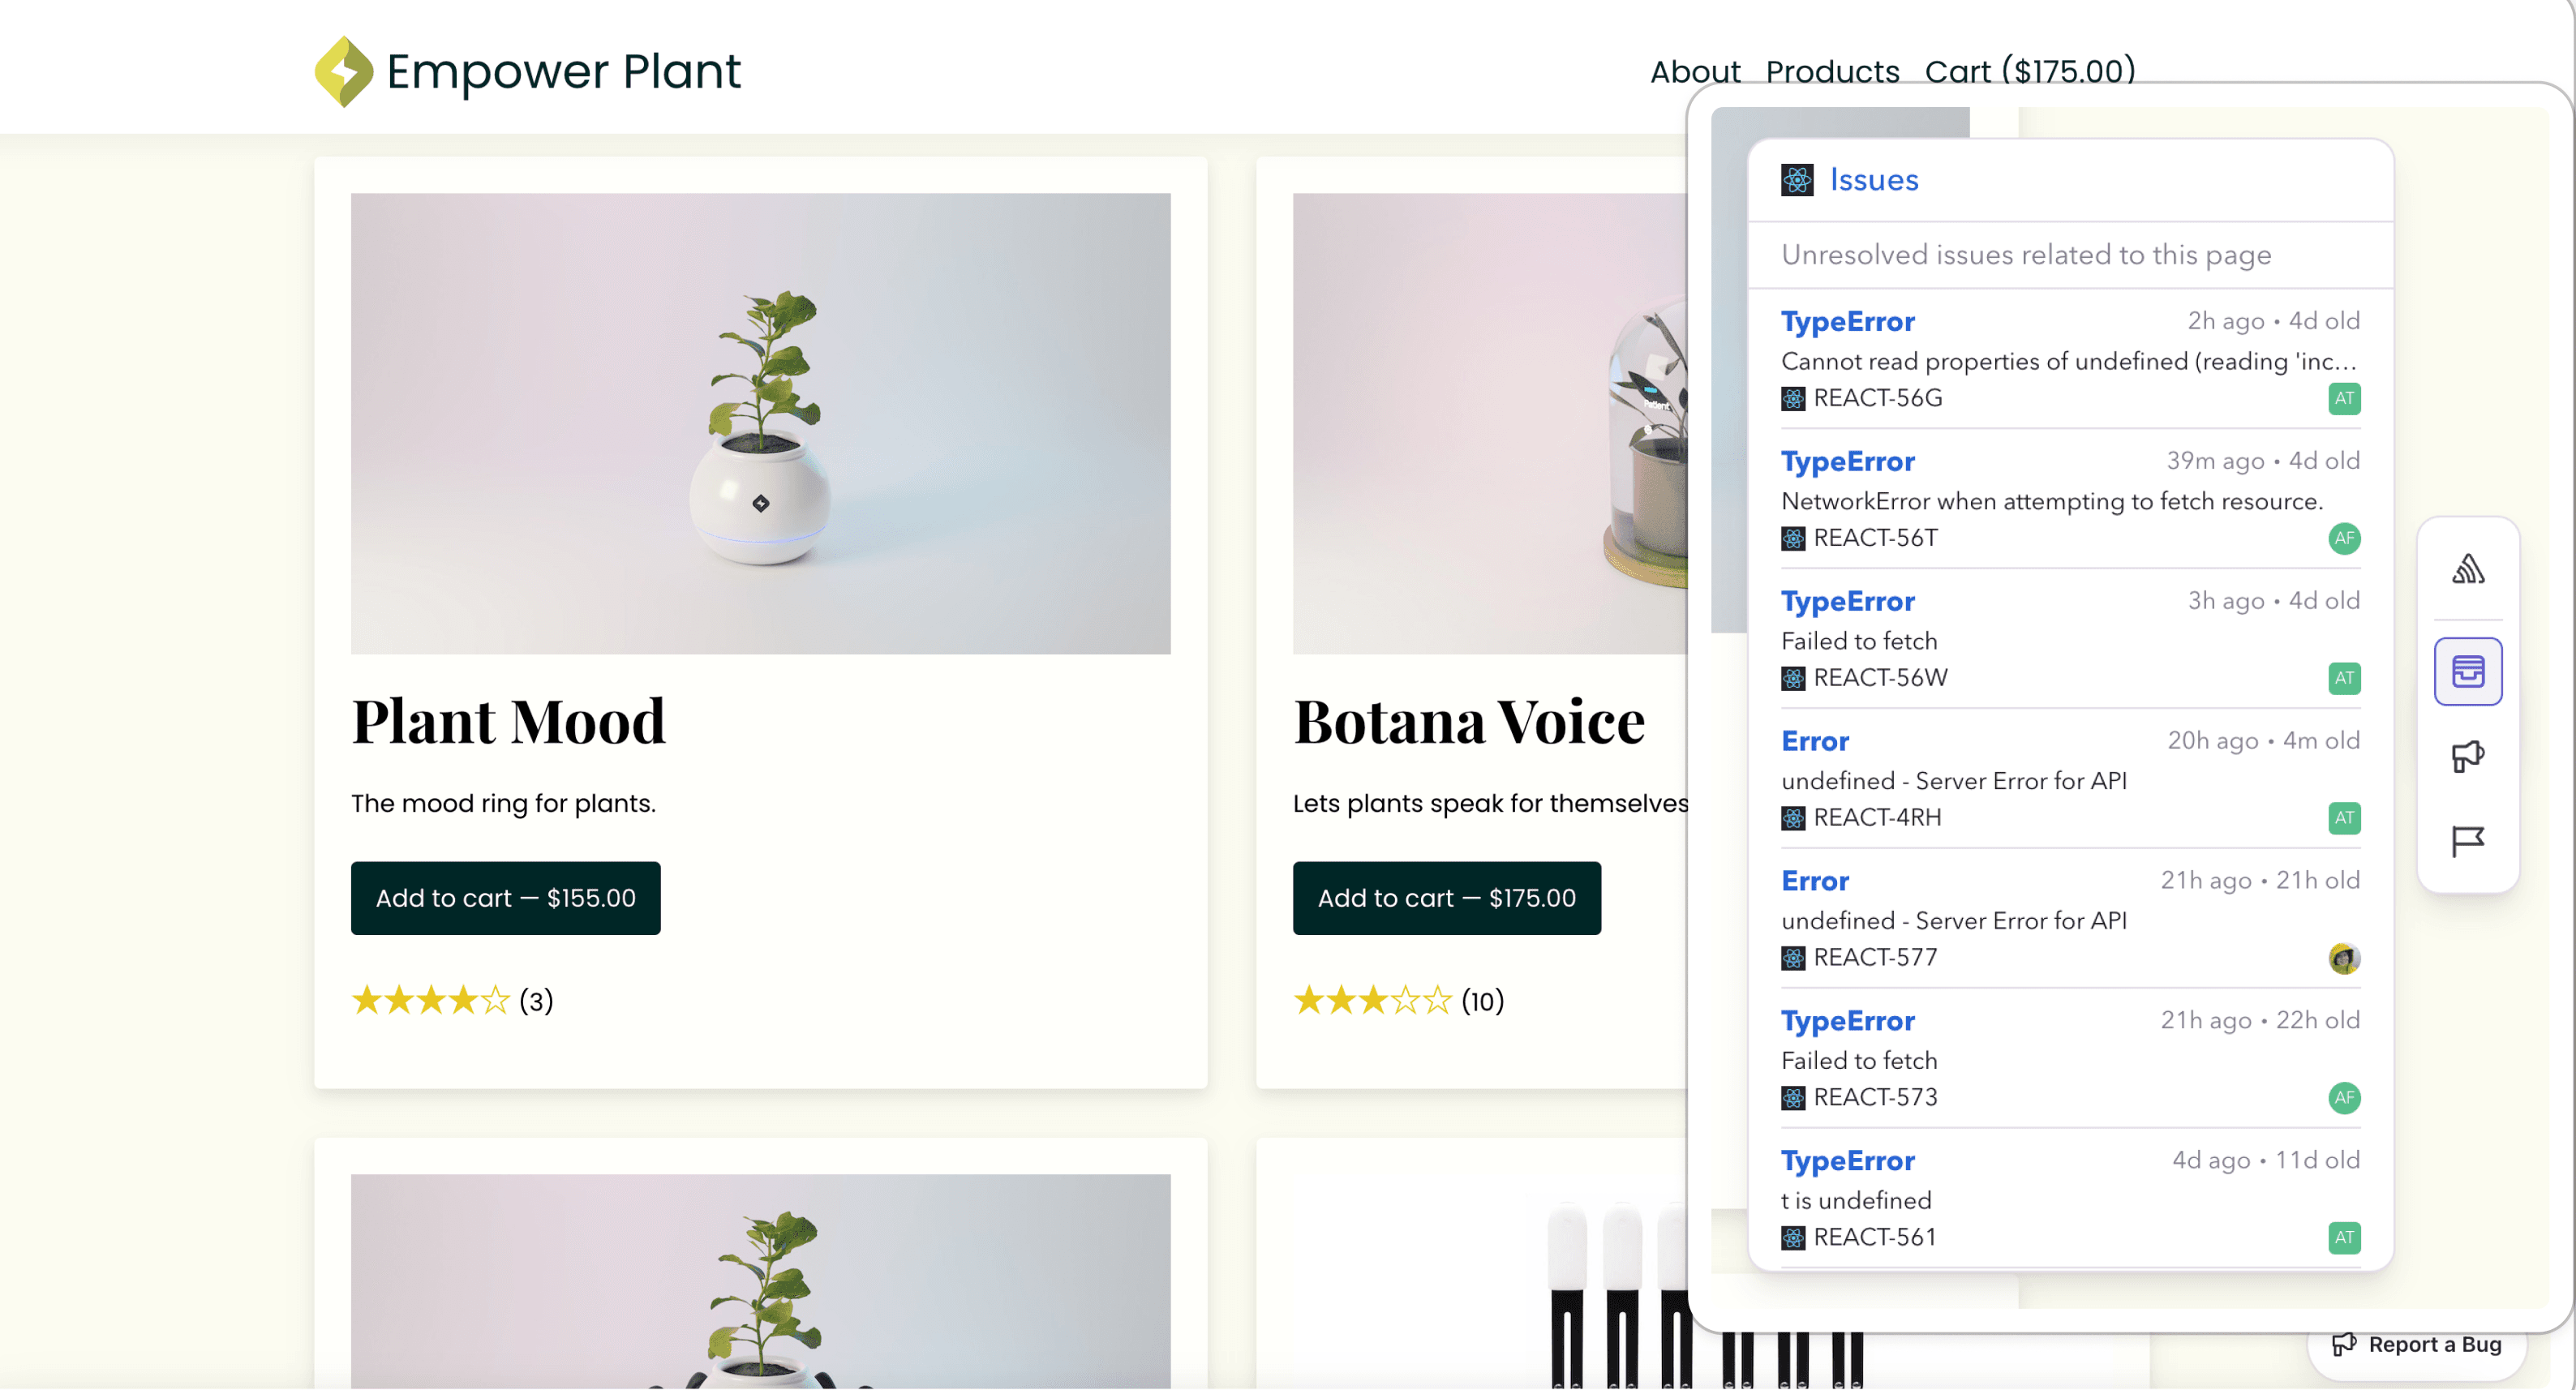
Task: Select the Issues panel icon in toolbar
Action: 2467,671
